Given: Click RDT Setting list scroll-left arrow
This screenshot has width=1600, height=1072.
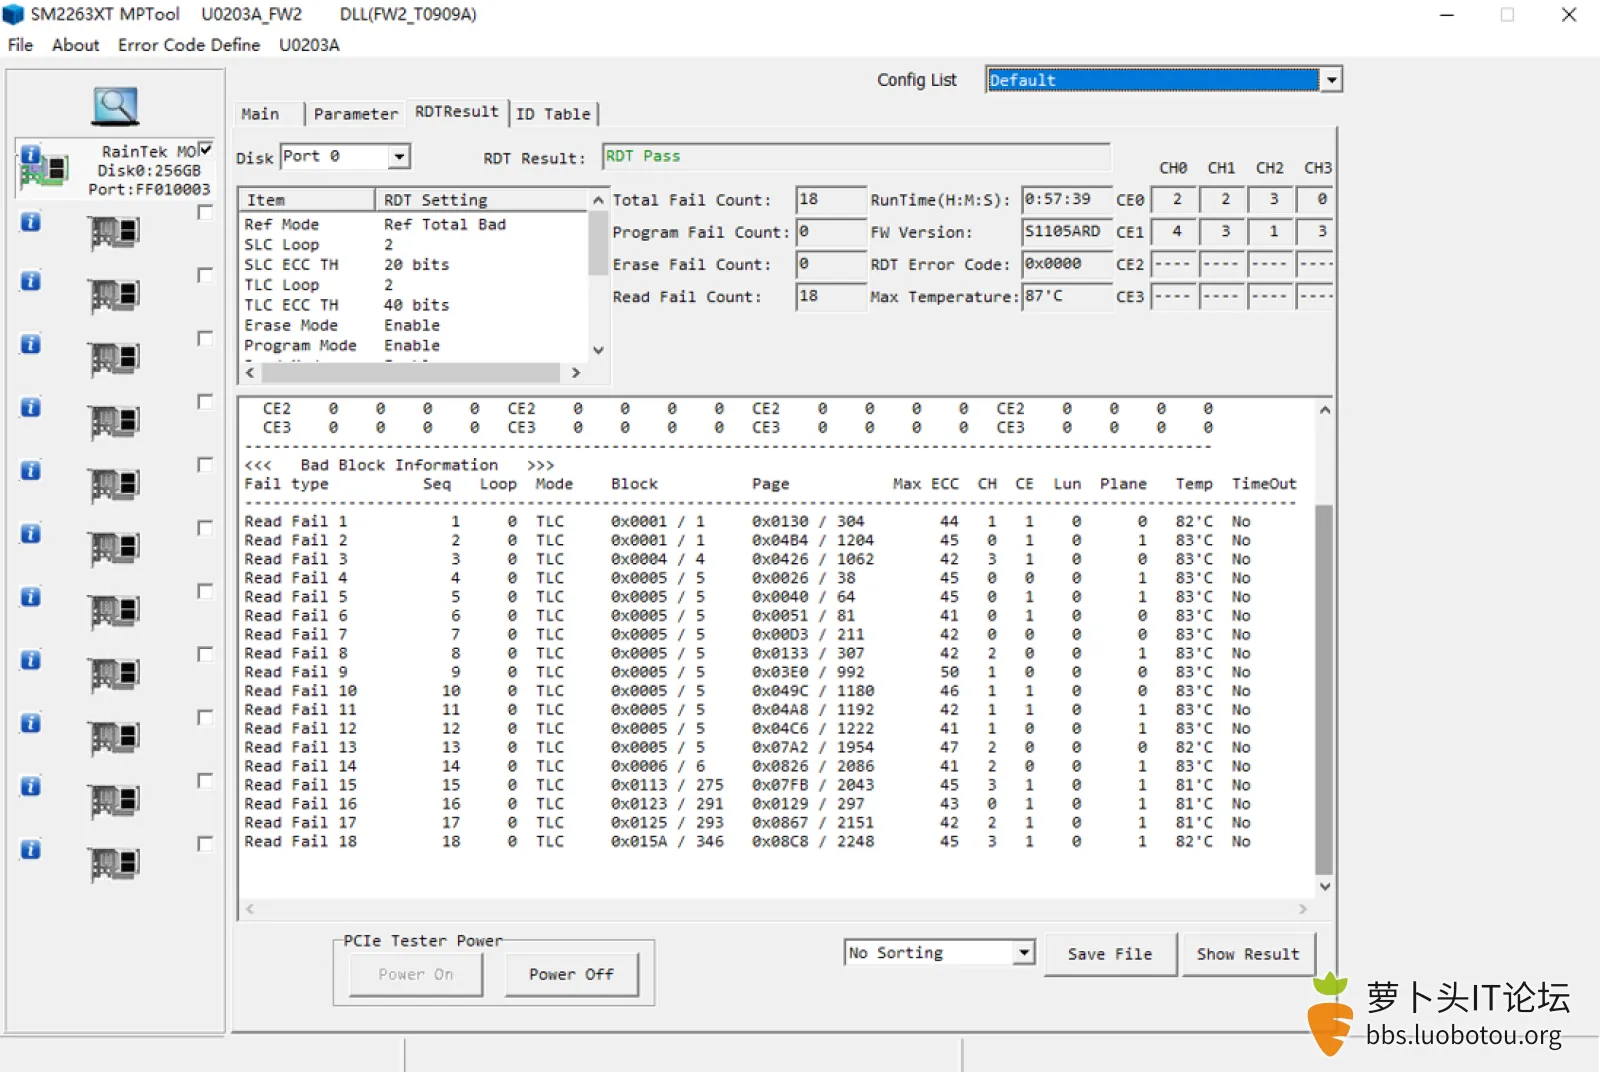Looking at the screenshot, I should (250, 372).
